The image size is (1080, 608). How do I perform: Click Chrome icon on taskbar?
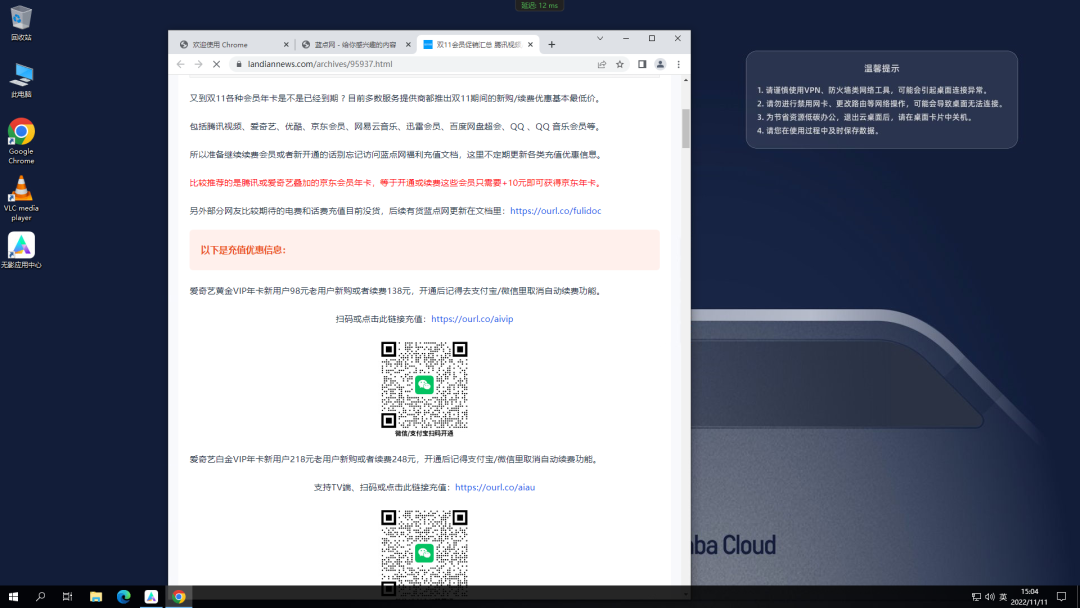point(179,597)
